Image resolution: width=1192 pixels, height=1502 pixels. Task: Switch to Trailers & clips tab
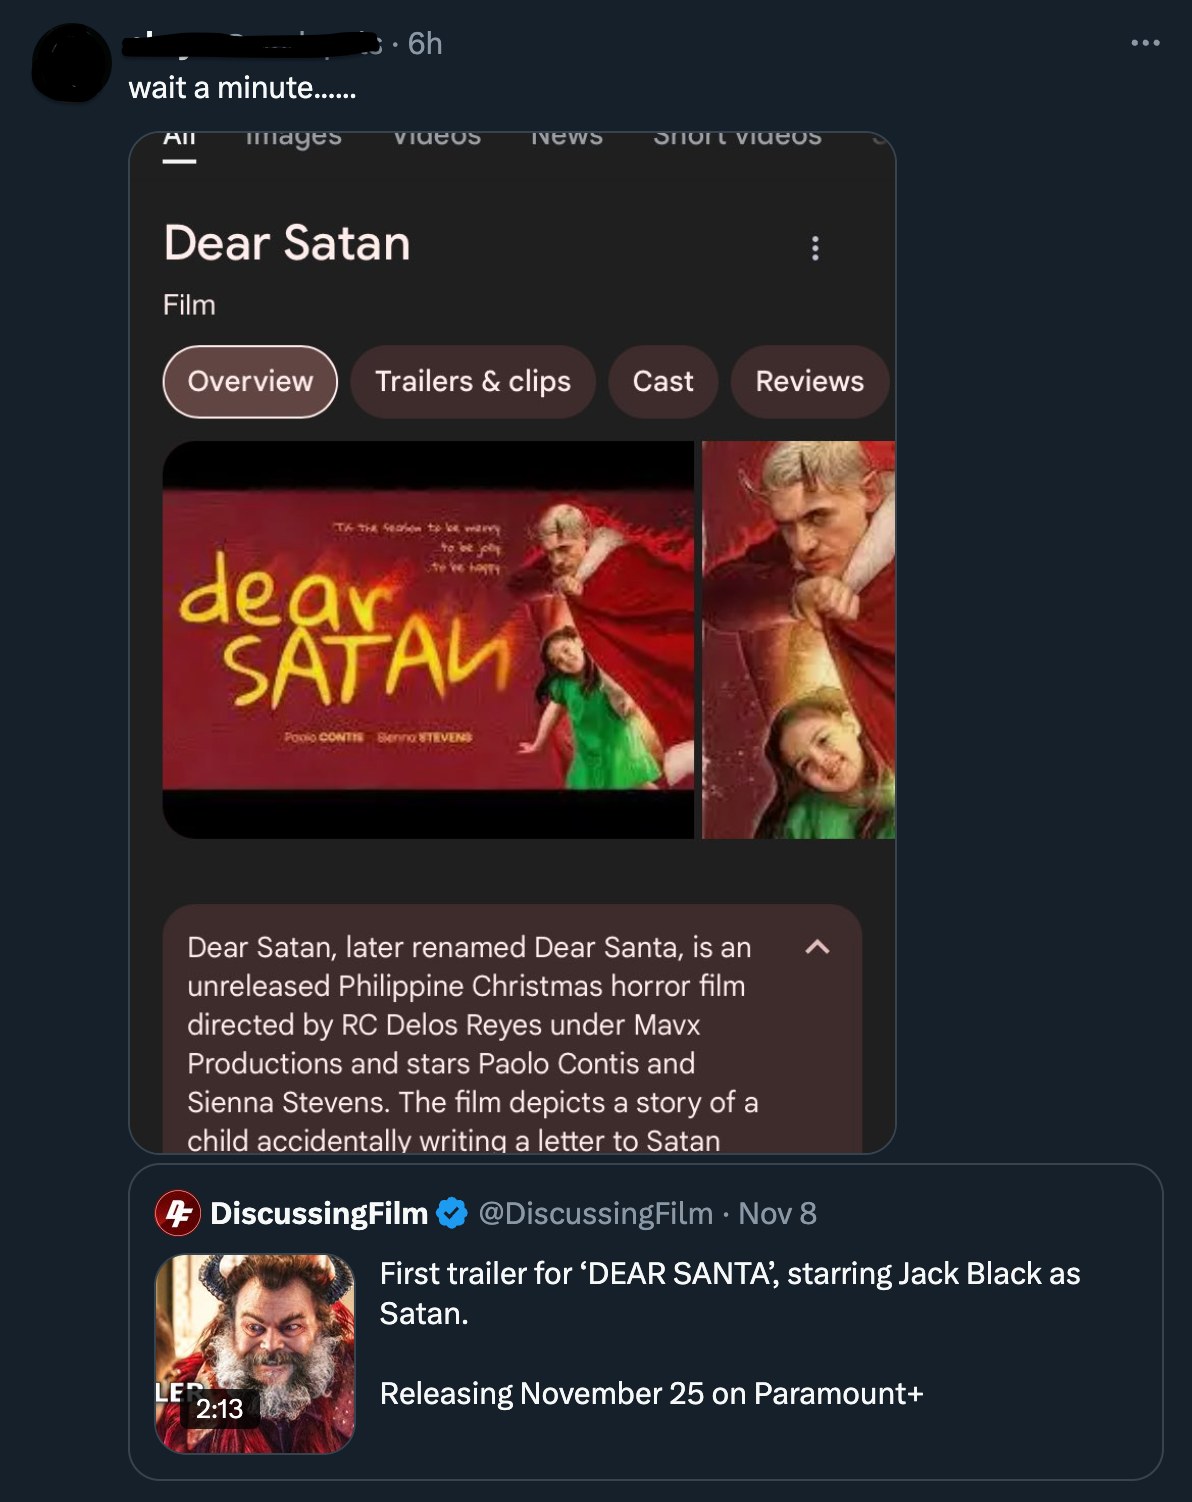473,381
